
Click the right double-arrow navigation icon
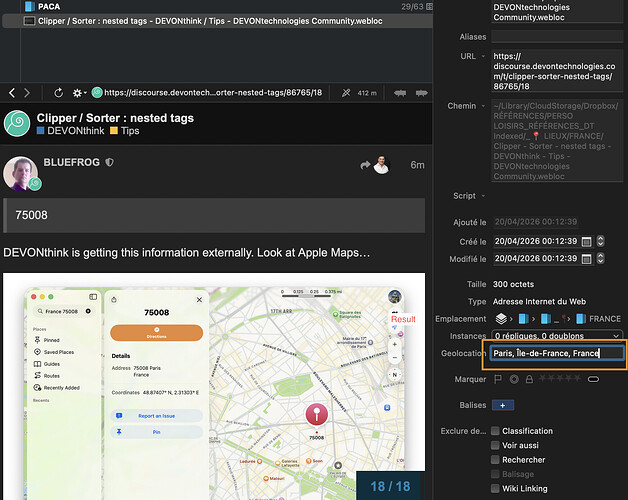click(x=421, y=93)
